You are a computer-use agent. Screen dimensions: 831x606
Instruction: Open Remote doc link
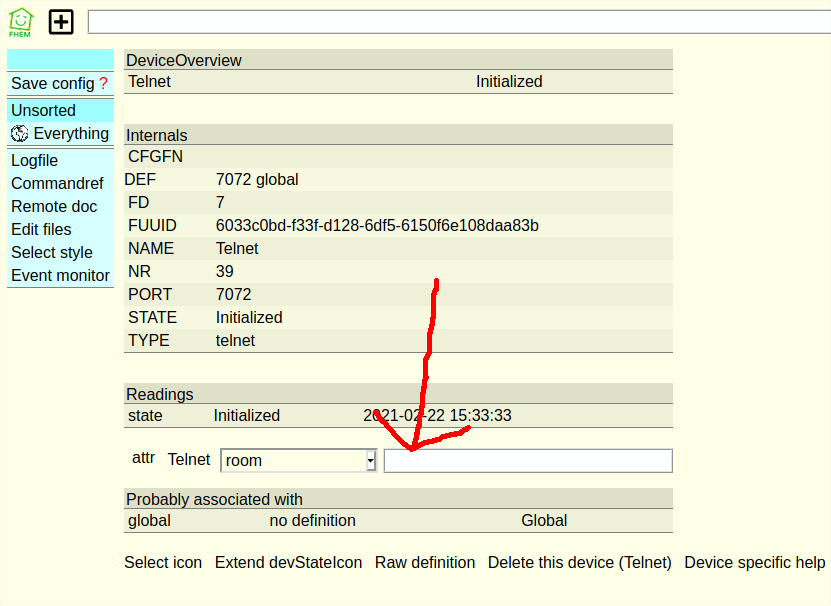[x=54, y=206]
